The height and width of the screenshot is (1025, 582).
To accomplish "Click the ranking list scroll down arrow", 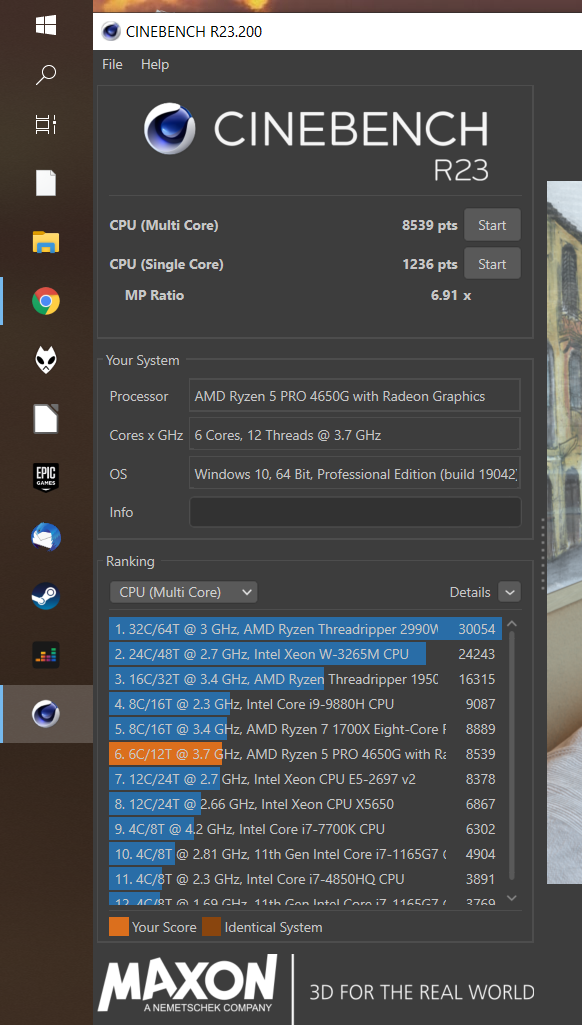I will click(x=512, y=898).
